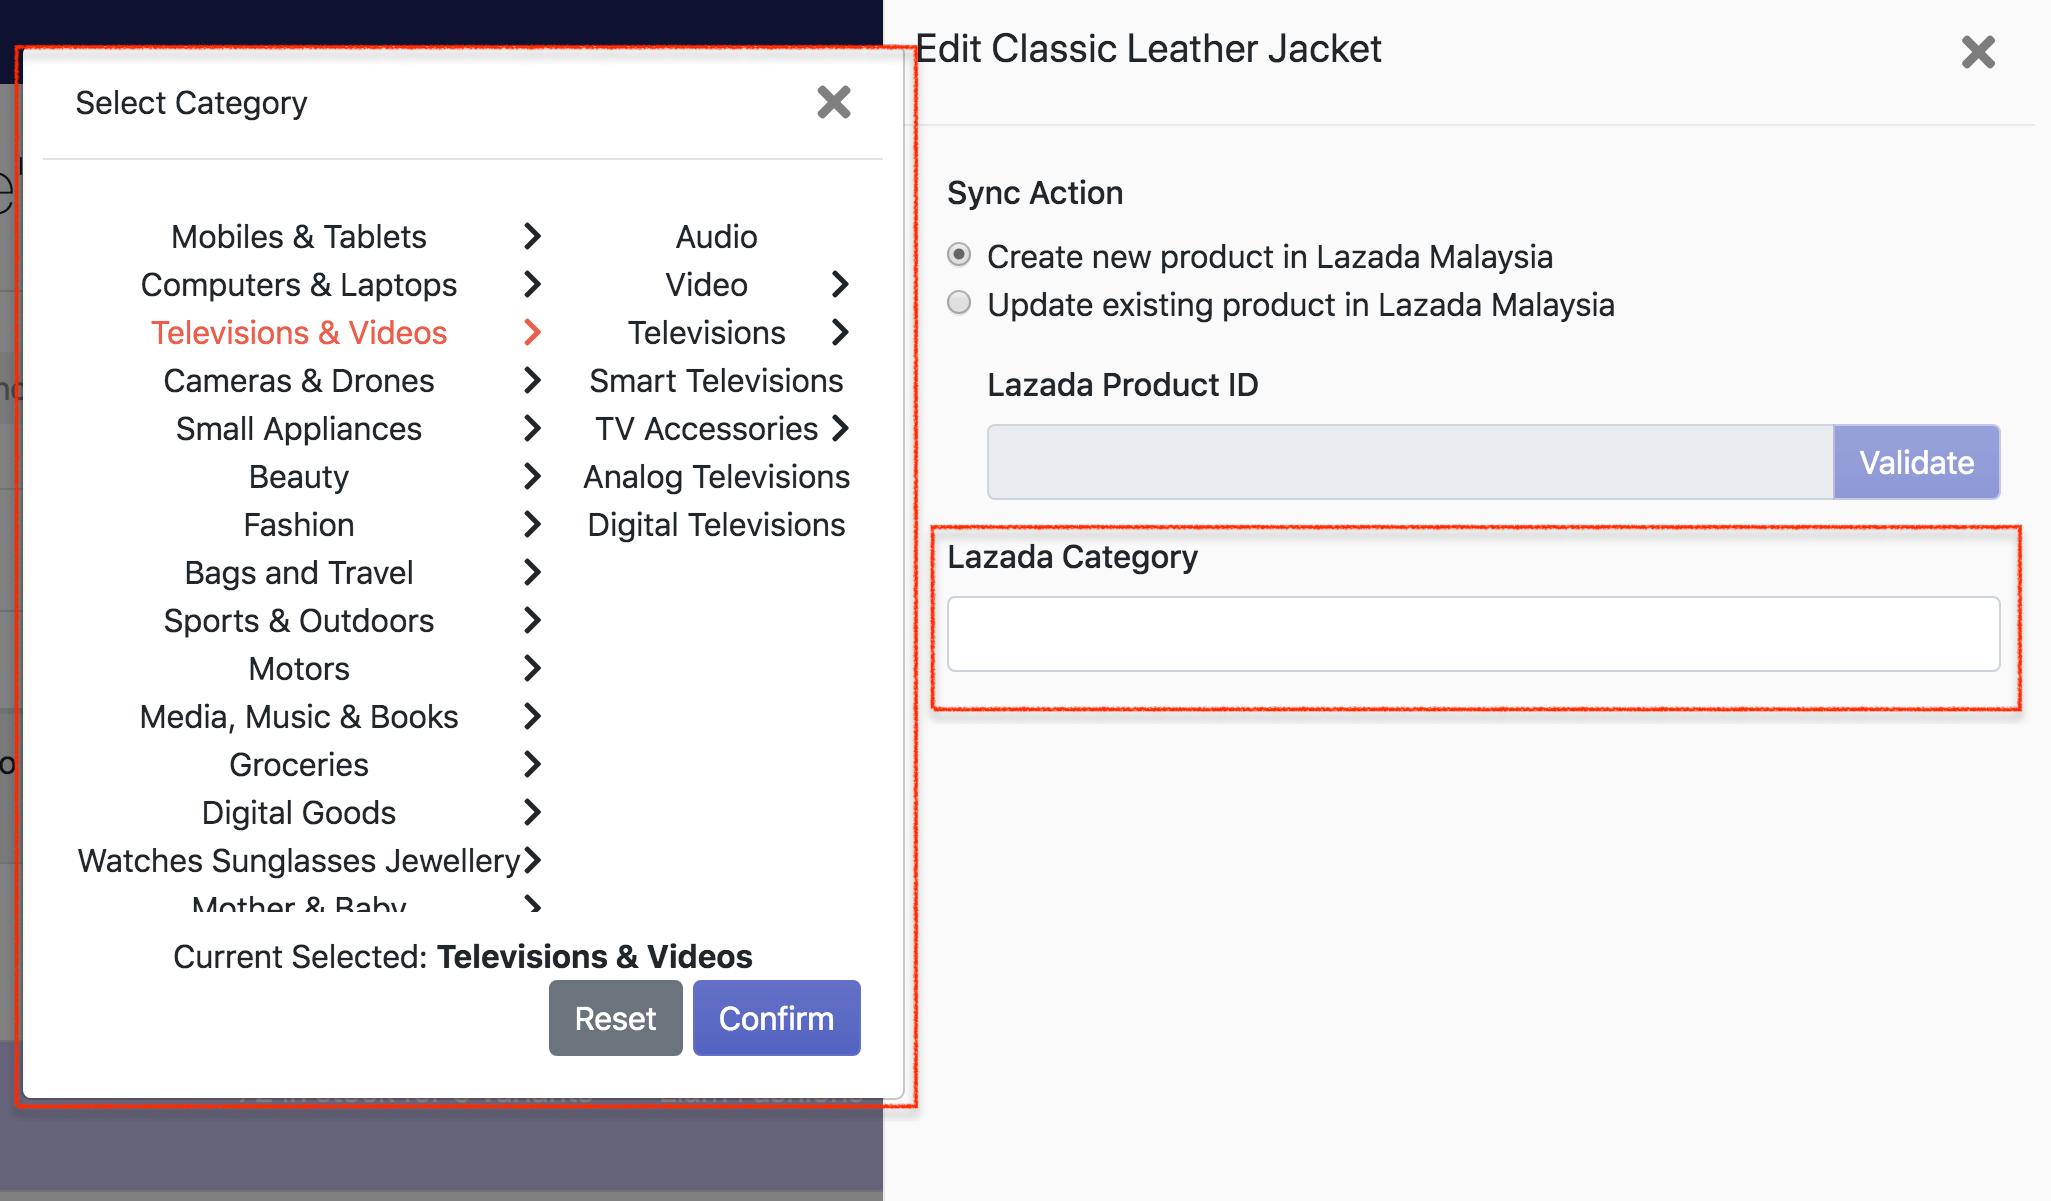Reset the category selection
Viewport: 2051px width, 1201px height.
tap(615, 1018)
